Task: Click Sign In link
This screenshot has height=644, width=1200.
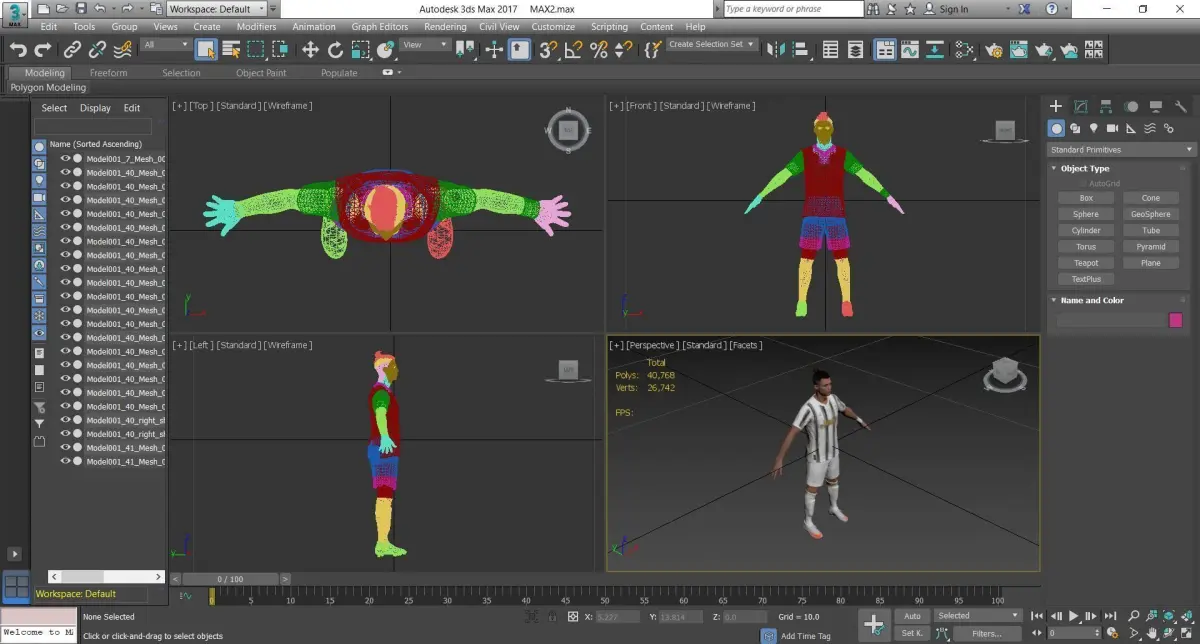Action: click(x=954, y=9)
